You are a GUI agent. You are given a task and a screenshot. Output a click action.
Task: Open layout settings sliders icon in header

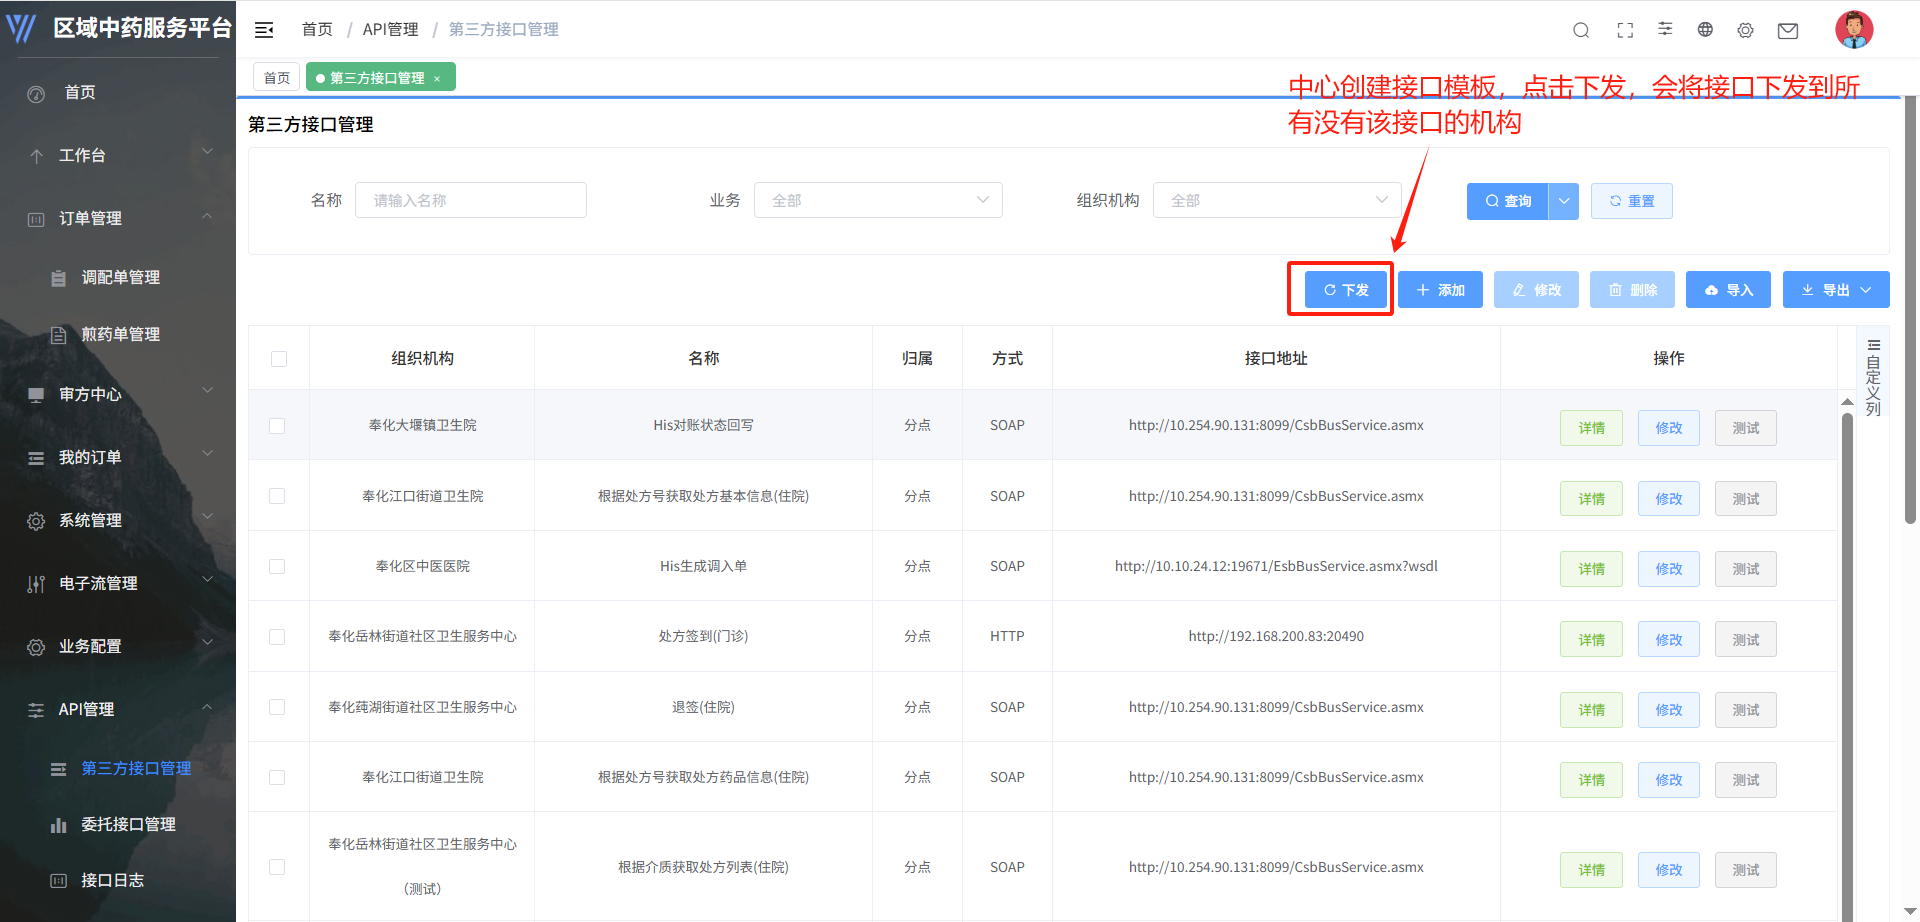[x=1665, y=29]
